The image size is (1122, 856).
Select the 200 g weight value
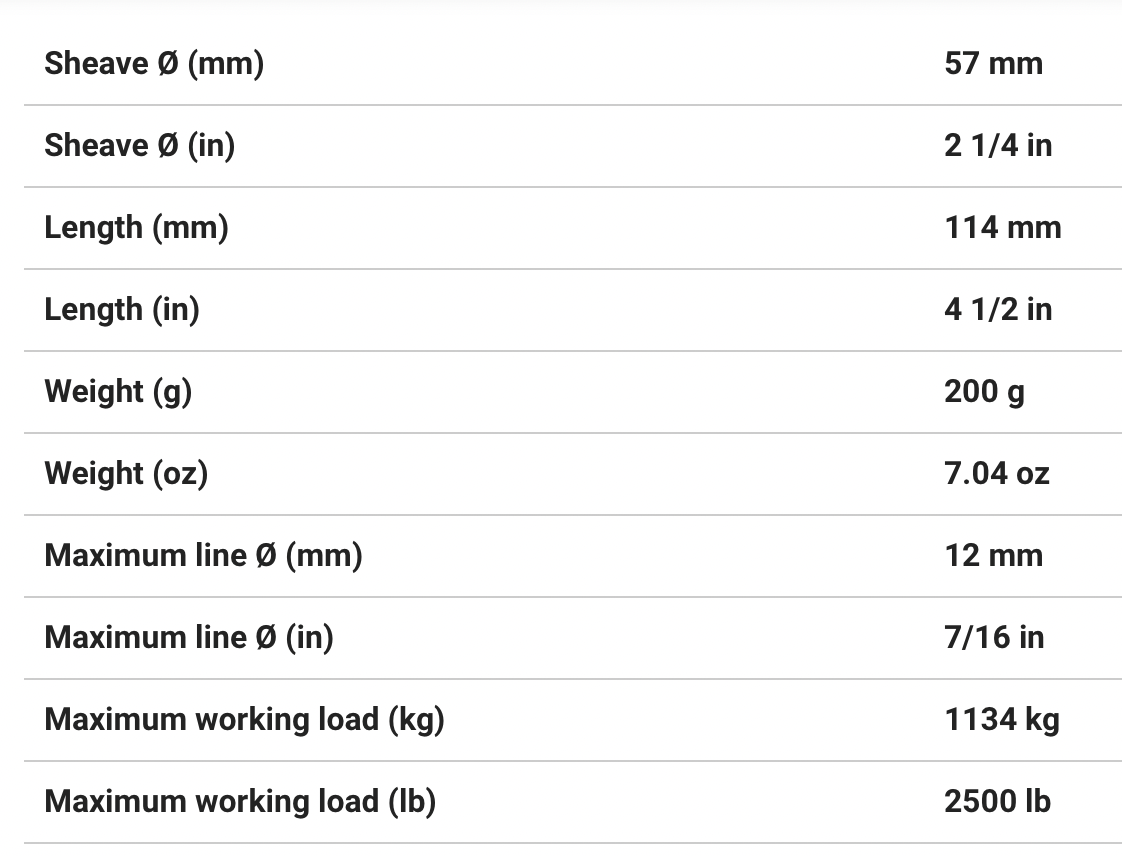coord(984,392)
